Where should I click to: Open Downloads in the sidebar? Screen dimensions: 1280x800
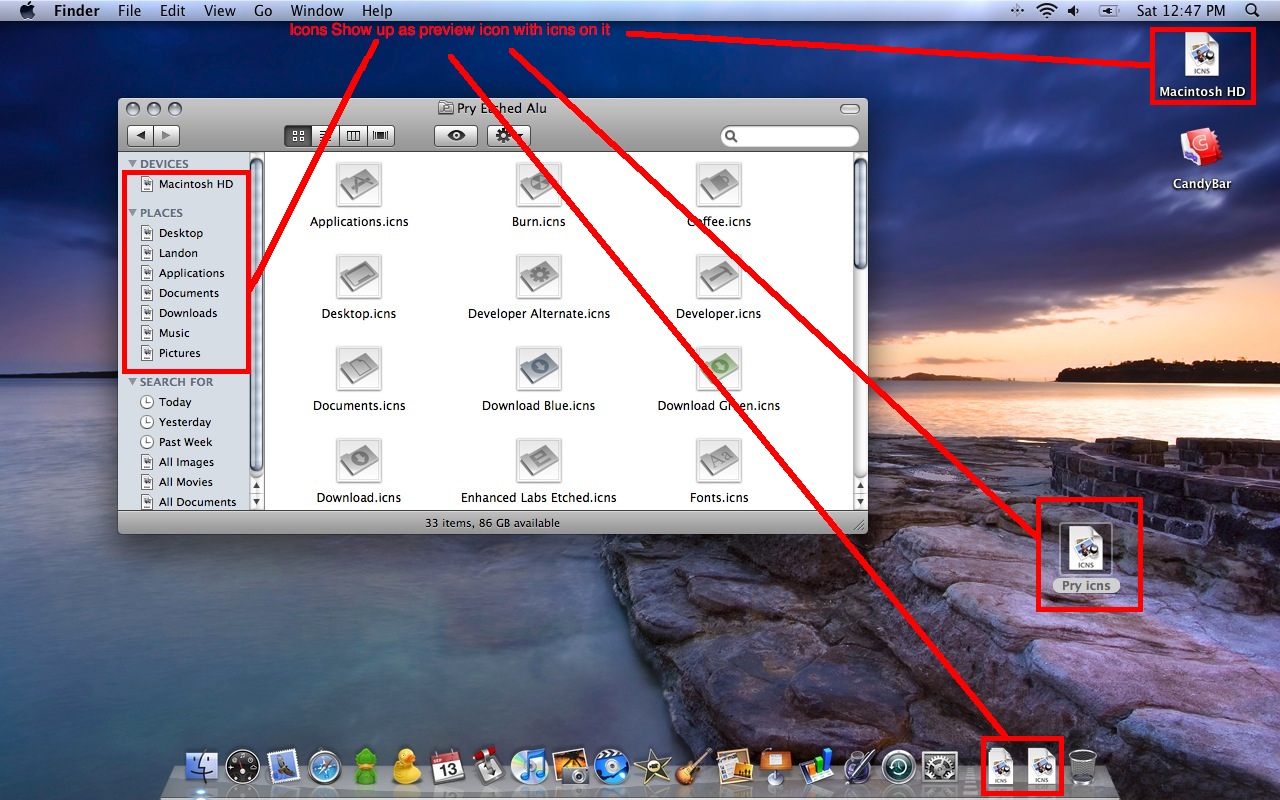(x=187, y=313)
